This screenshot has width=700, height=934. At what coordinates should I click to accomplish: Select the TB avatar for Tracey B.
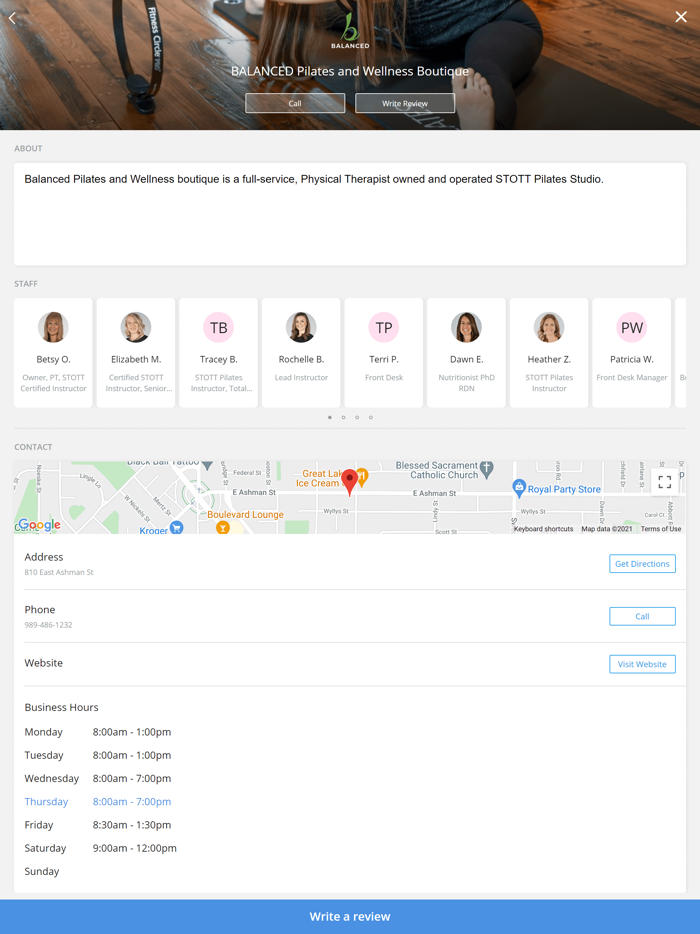(x=219, y=327)
